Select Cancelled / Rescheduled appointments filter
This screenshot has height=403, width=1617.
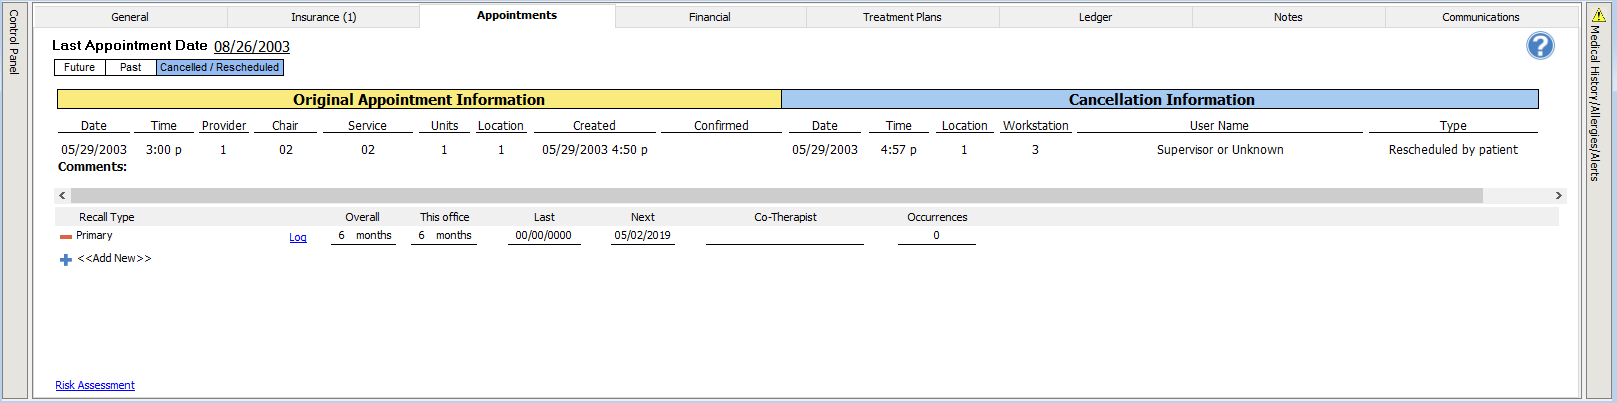(220, 67)
